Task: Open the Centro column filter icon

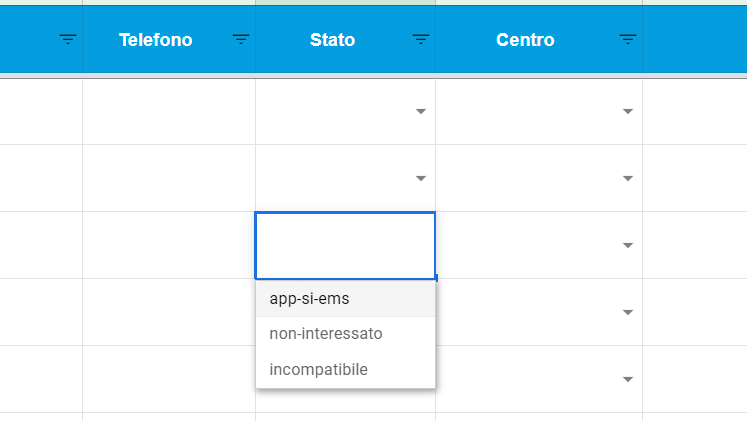Action: (627, 39)
